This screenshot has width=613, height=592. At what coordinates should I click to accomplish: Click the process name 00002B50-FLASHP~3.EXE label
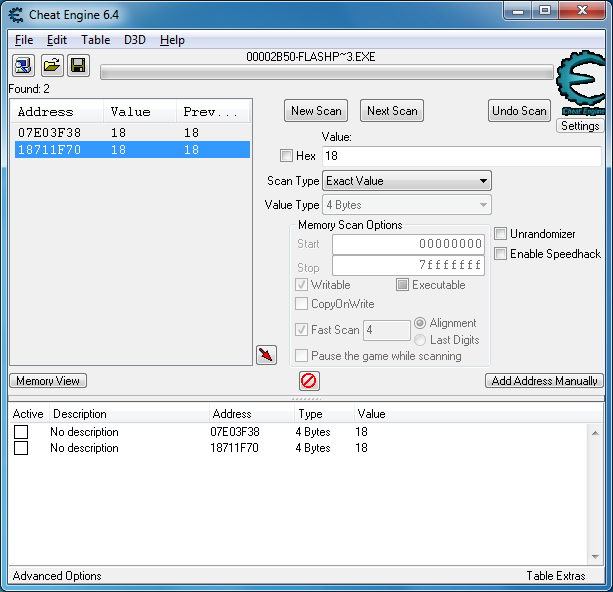[310, 57]
